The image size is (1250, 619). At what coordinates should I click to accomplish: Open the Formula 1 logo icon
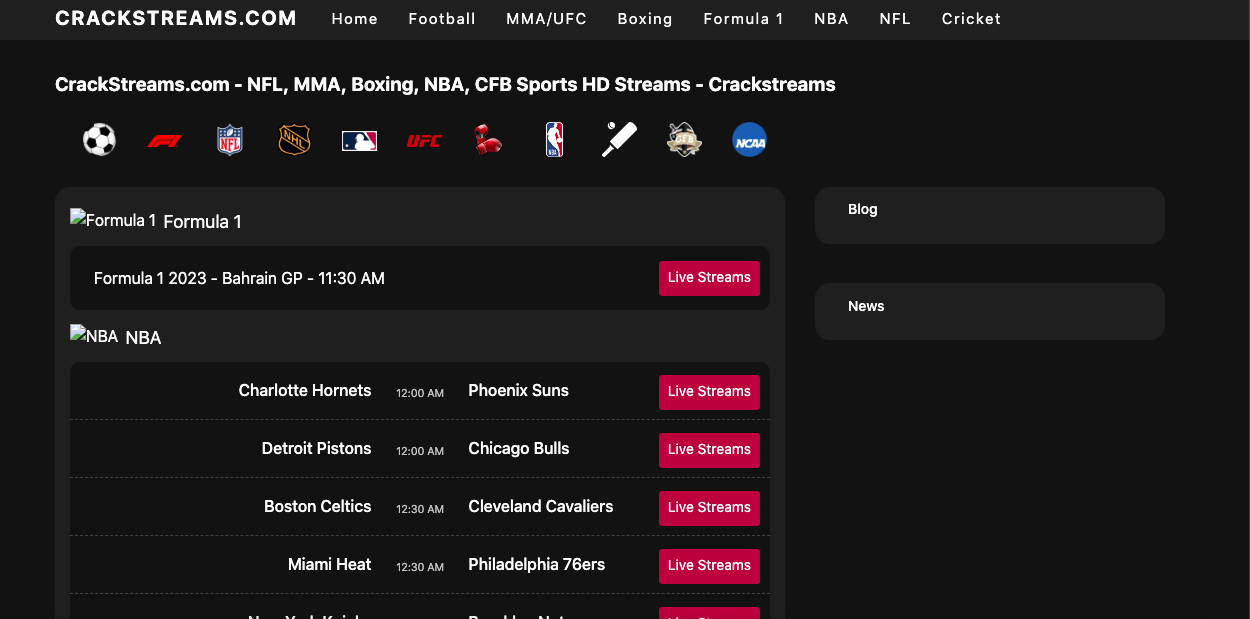164,141
